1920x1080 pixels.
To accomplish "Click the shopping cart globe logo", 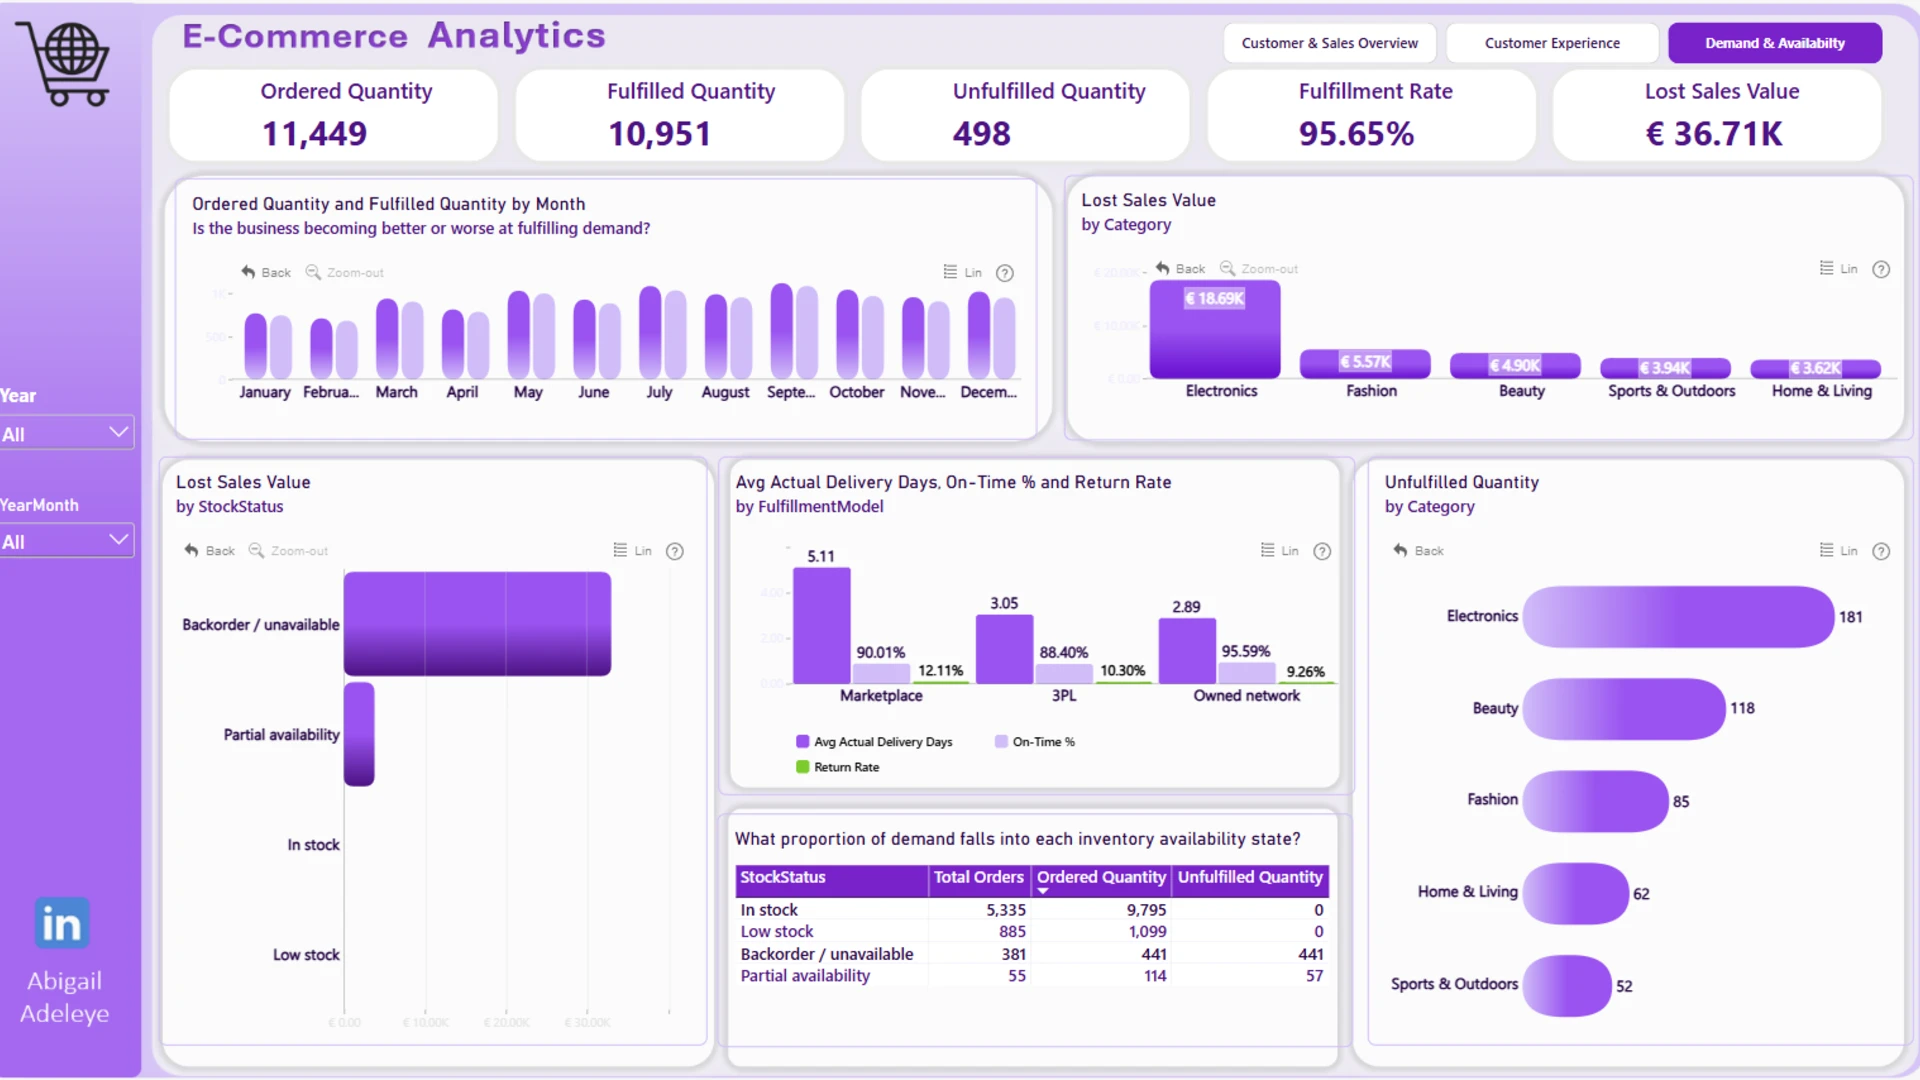I will [63, 62].
